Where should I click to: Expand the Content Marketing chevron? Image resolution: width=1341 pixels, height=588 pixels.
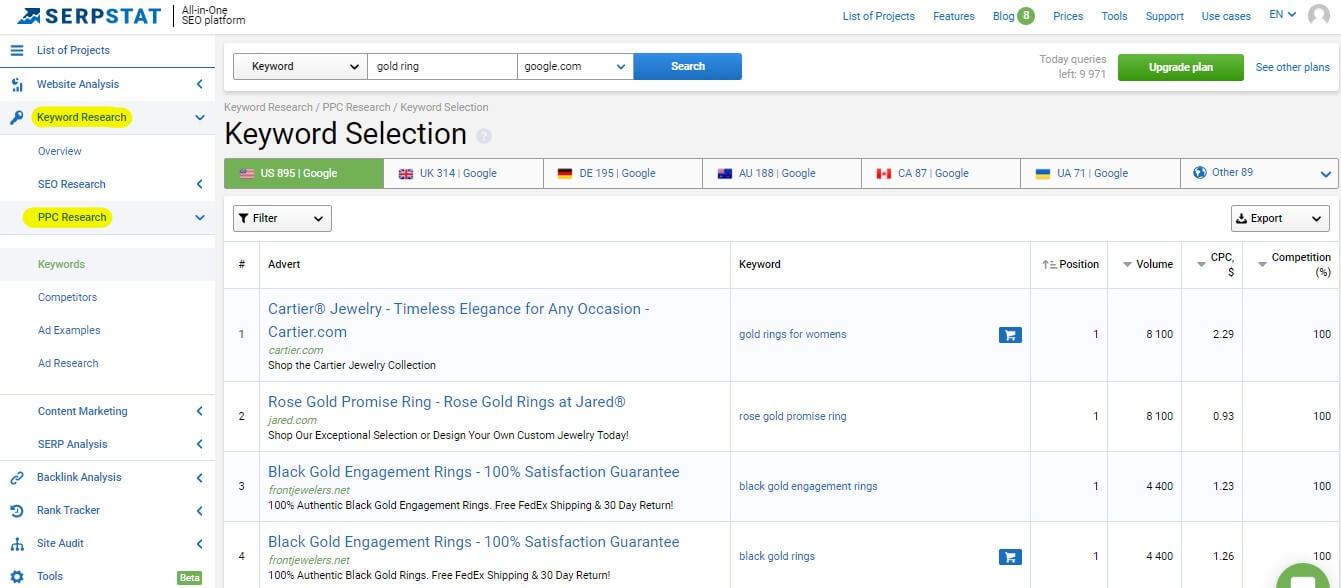199,411
